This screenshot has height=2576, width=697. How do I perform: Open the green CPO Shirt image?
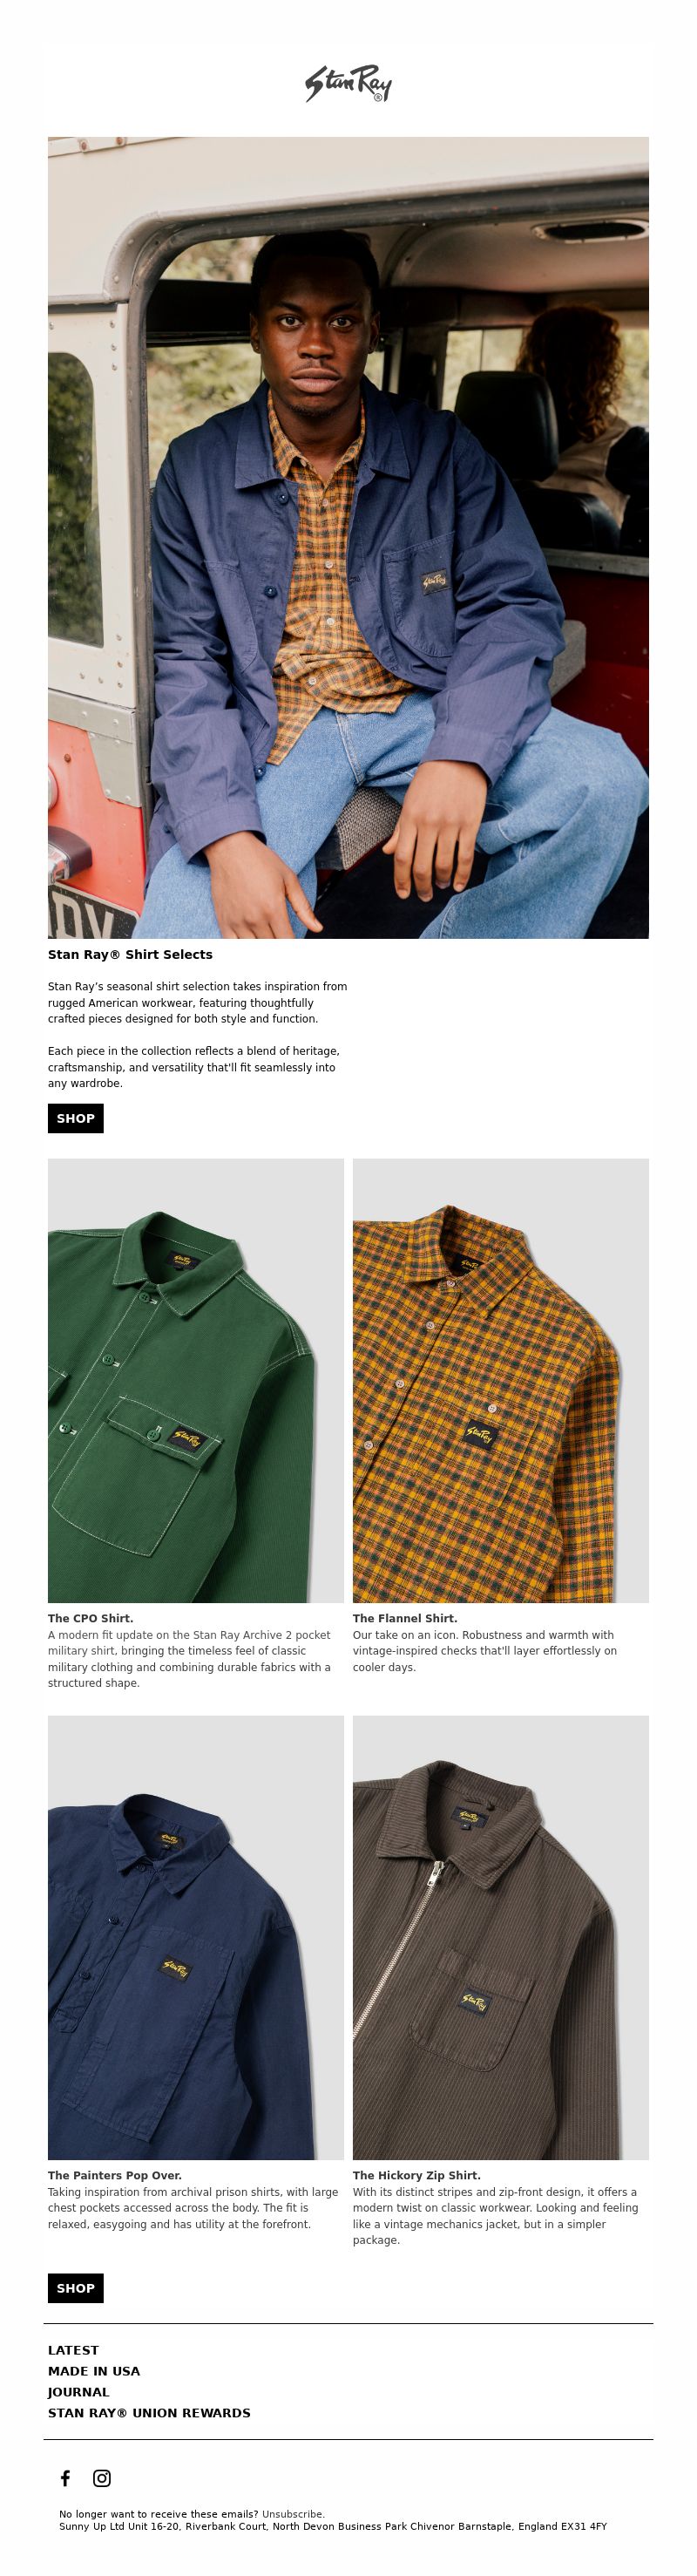pos(196,1380)
